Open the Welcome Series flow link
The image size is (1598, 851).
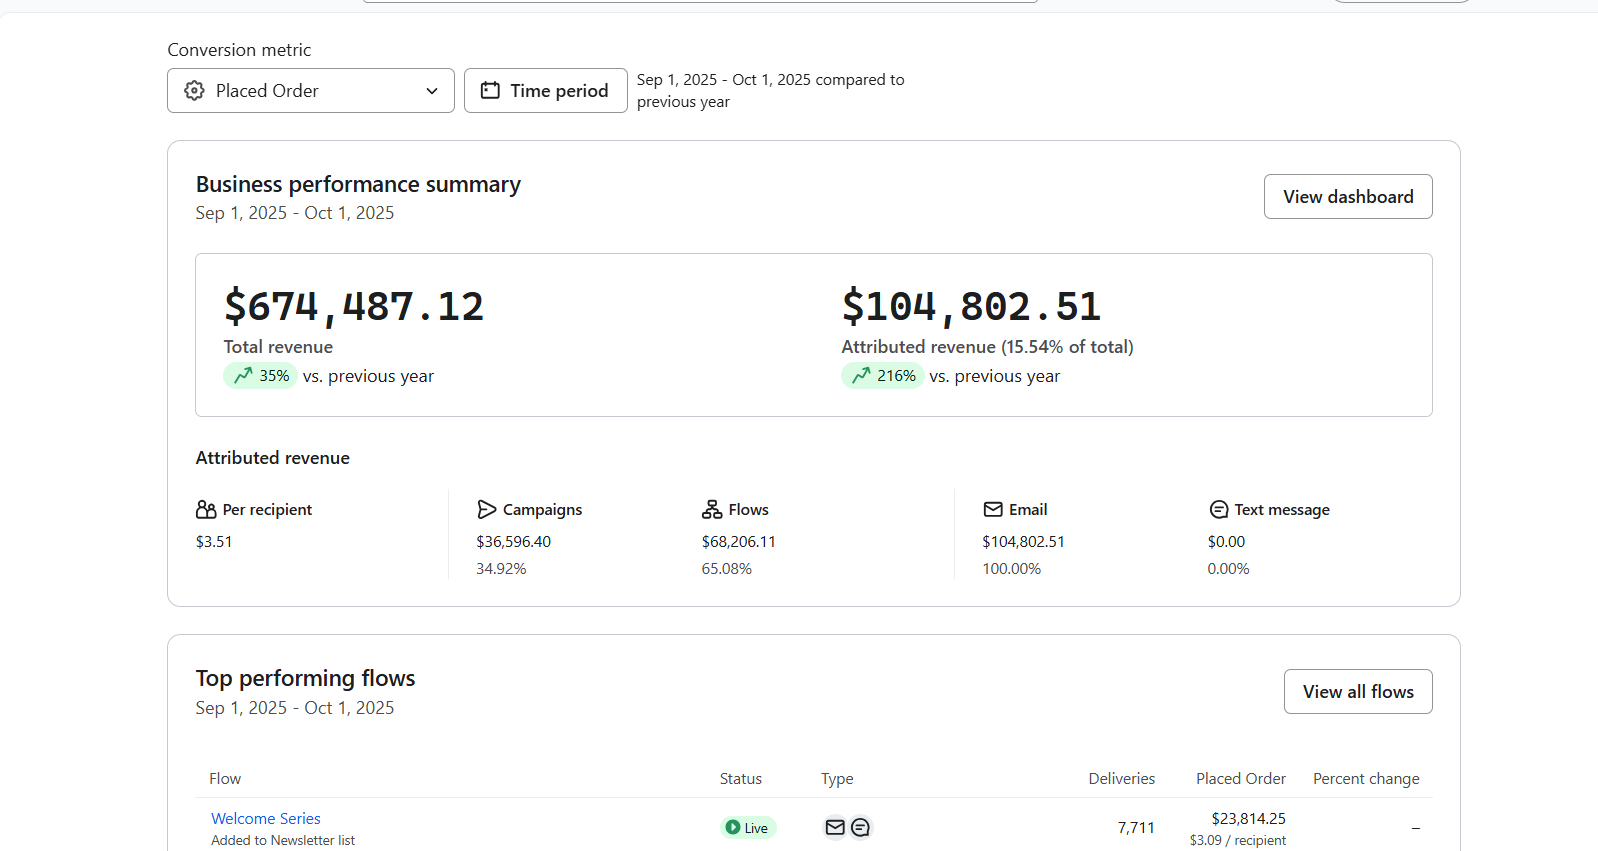[266, 818]
